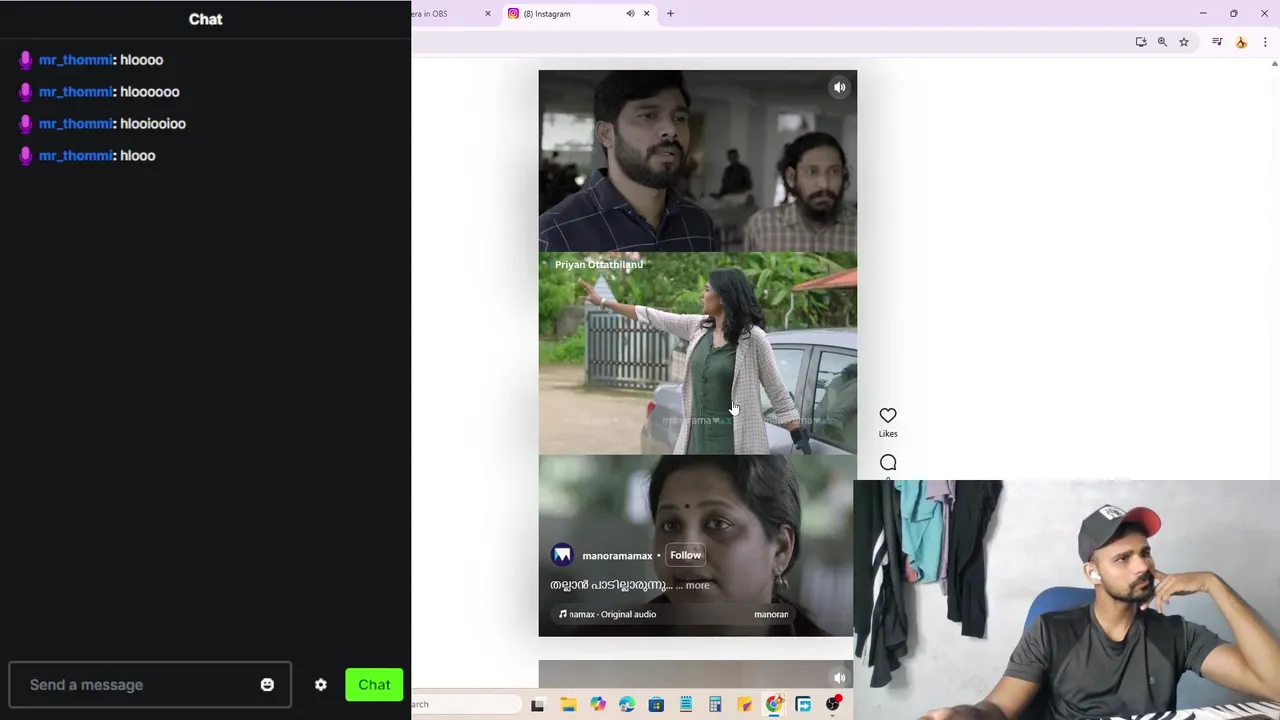
Task: Open chat settings gear
Action: [x=321, y=685]
